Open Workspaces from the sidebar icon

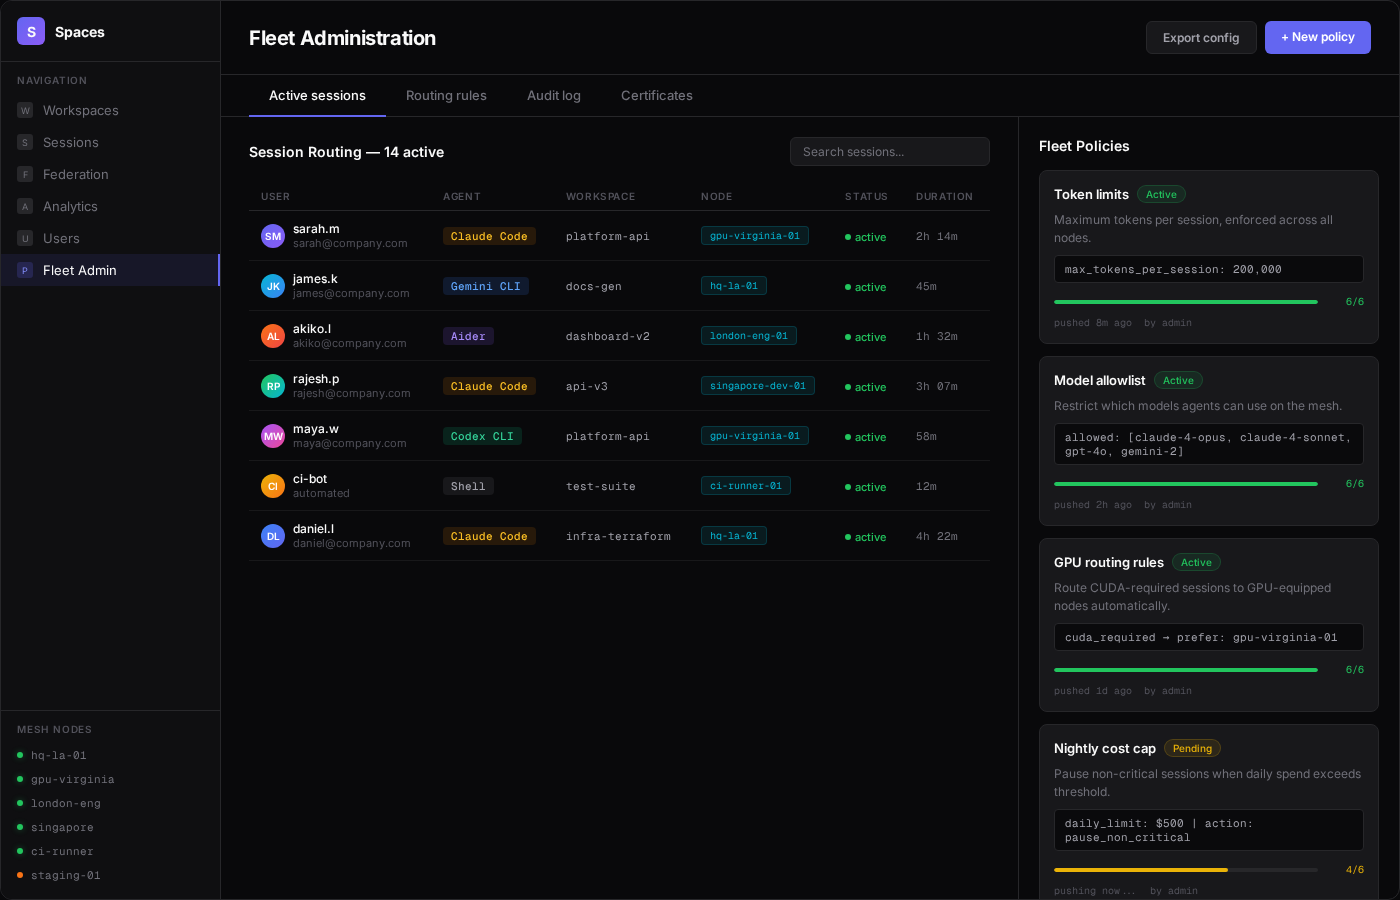pos(25,110)
